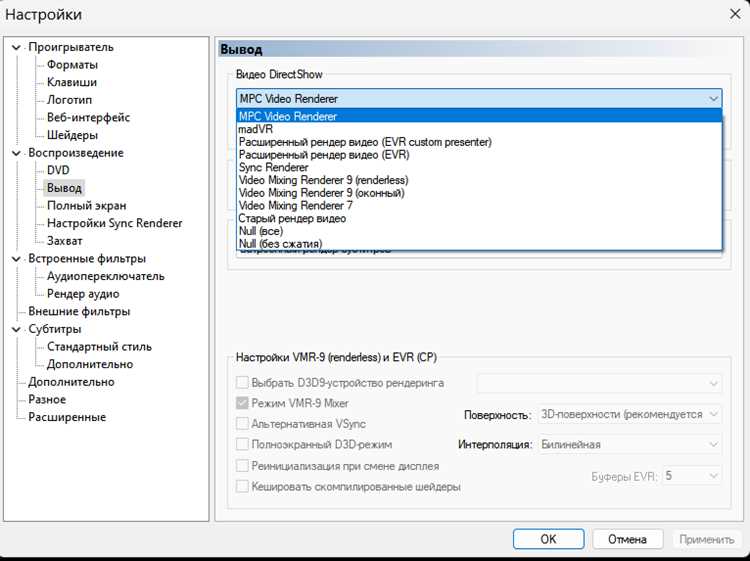Toggle Режим VMR-9 Mixer checkbox
Viewport: 750px width, 561px height.
tap(243, 403)
